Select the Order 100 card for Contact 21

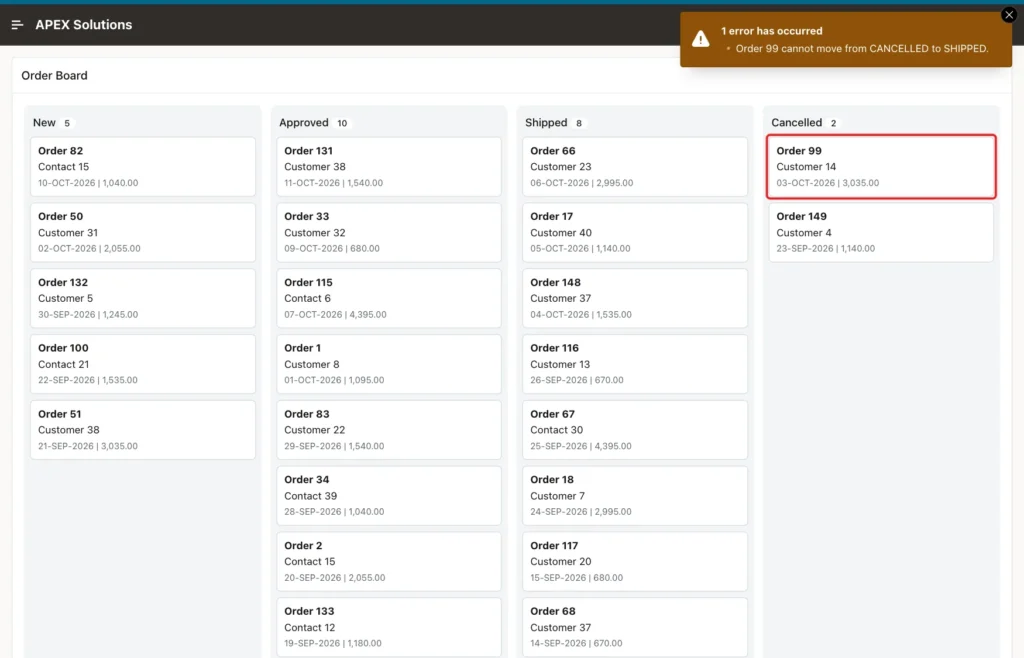(x=142, y=364)
